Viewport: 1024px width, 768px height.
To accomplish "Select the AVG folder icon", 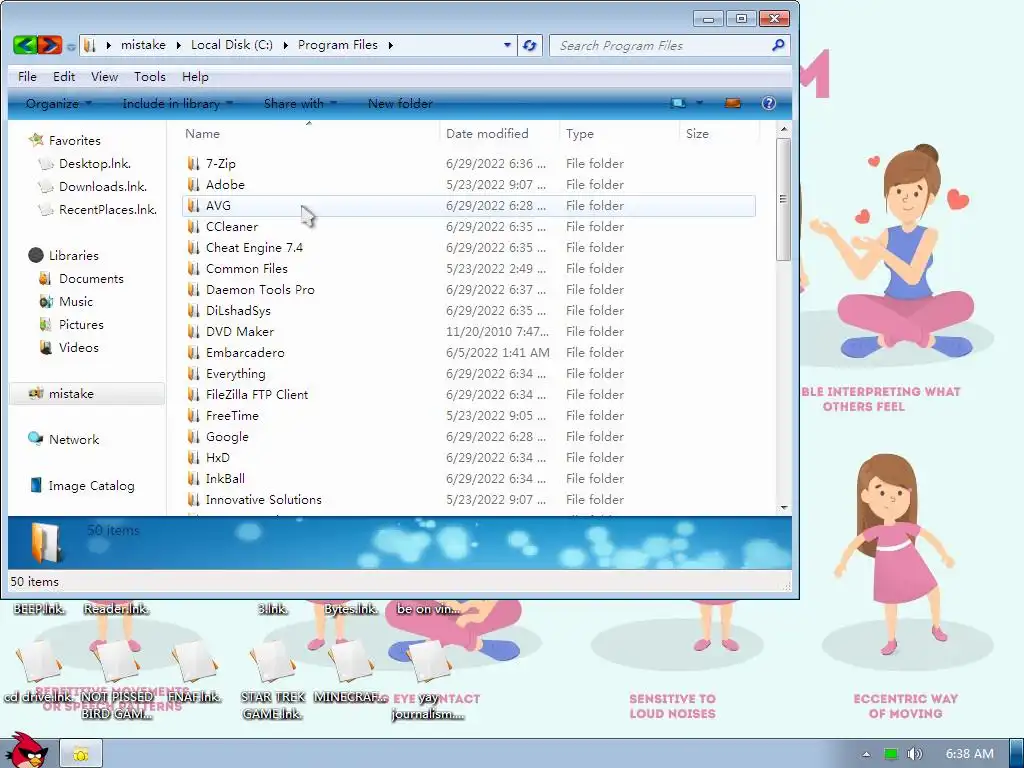I will [193, 205].
